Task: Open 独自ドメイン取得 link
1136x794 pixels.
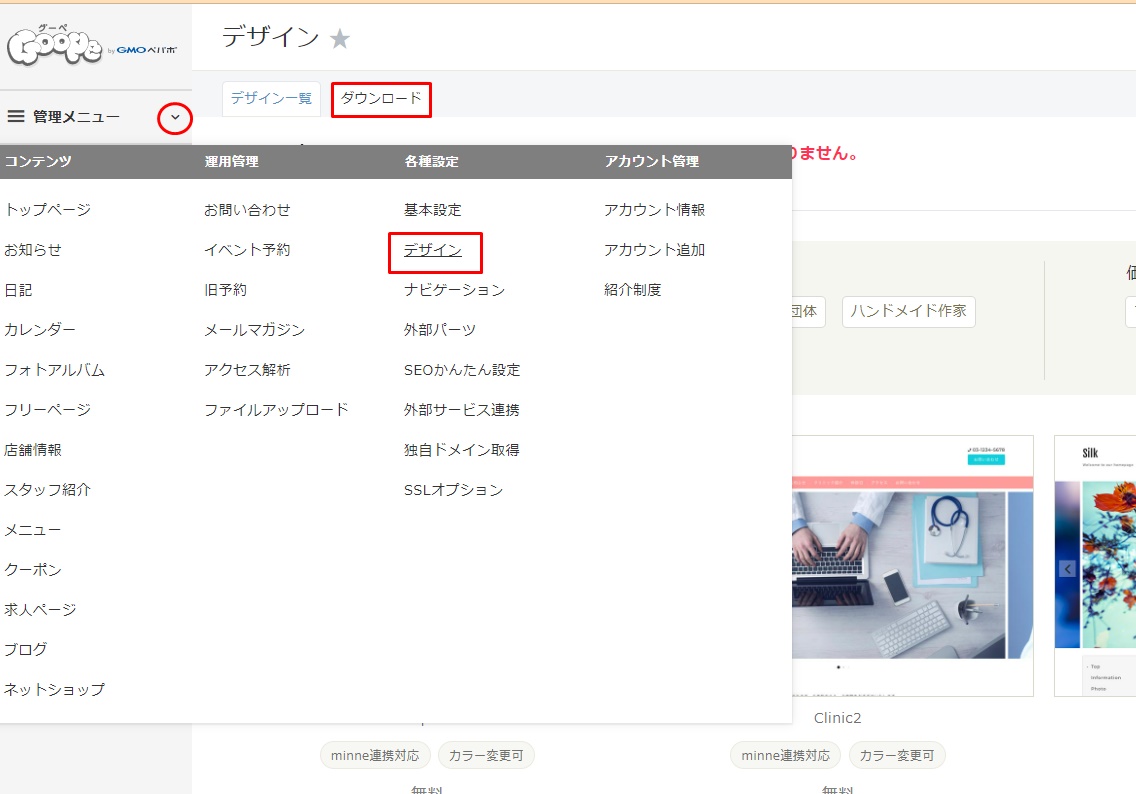Action: tap(462, 449)
